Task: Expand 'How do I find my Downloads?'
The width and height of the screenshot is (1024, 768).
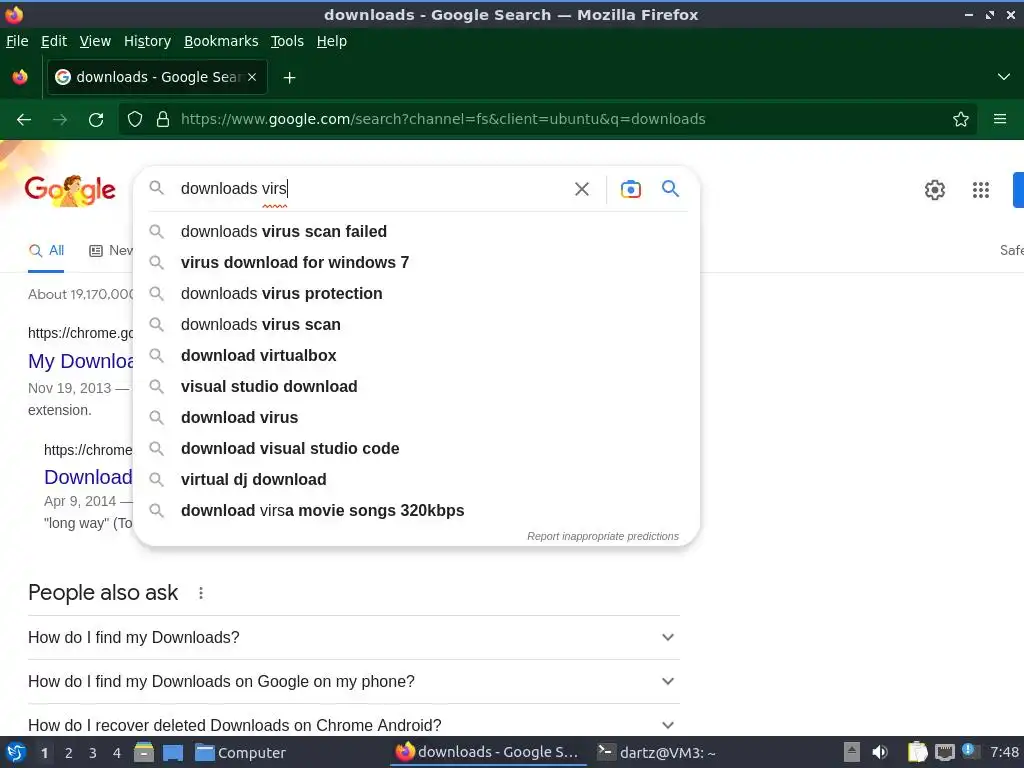Action: point(354,637)
